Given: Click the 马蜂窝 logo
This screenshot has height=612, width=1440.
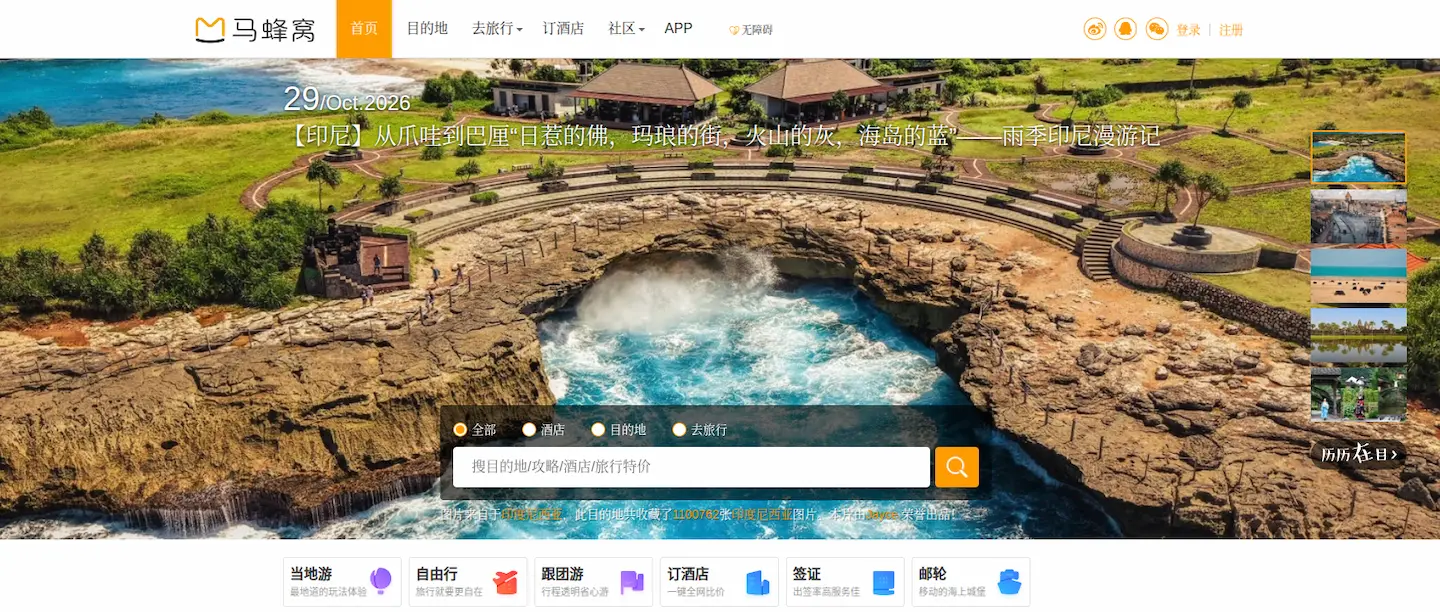Looking at the screenshot, I should click(255, 30).
